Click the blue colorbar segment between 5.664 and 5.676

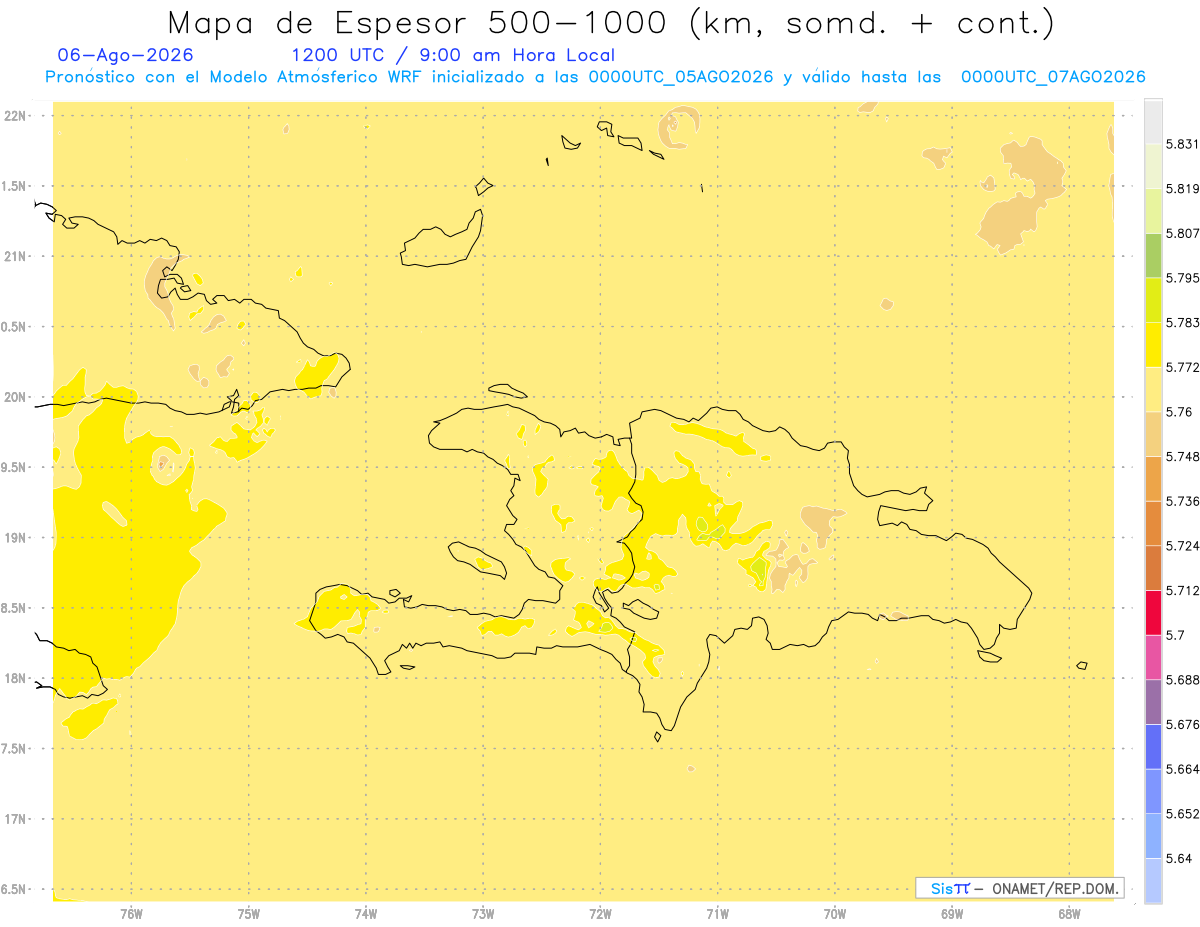pos(1153,746)
